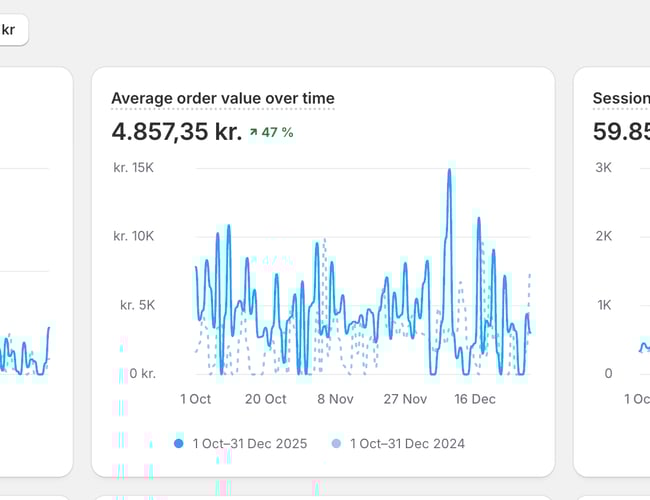650x500 pixels.
Task: Open the Sessions card title
Action: [x=620, y=98]
